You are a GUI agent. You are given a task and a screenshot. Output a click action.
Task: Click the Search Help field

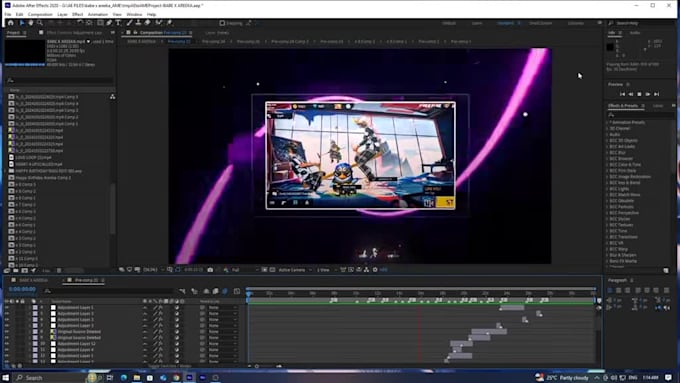point(640,23)
